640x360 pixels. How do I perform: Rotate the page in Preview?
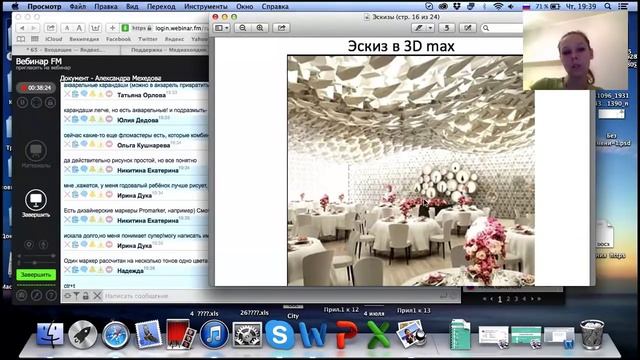click(x=447, y=28)
